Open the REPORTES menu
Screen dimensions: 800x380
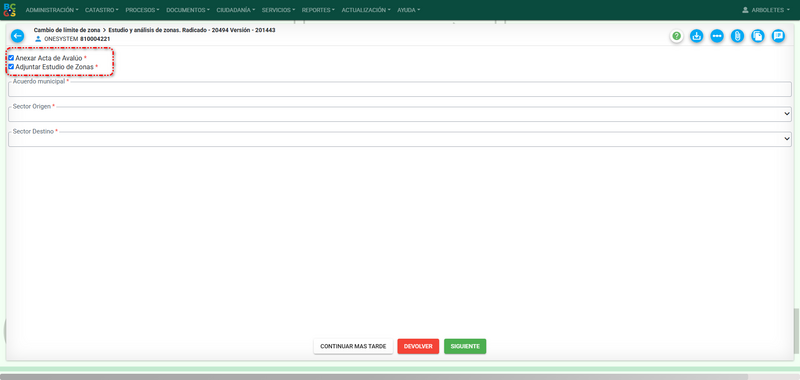point(318,10)
